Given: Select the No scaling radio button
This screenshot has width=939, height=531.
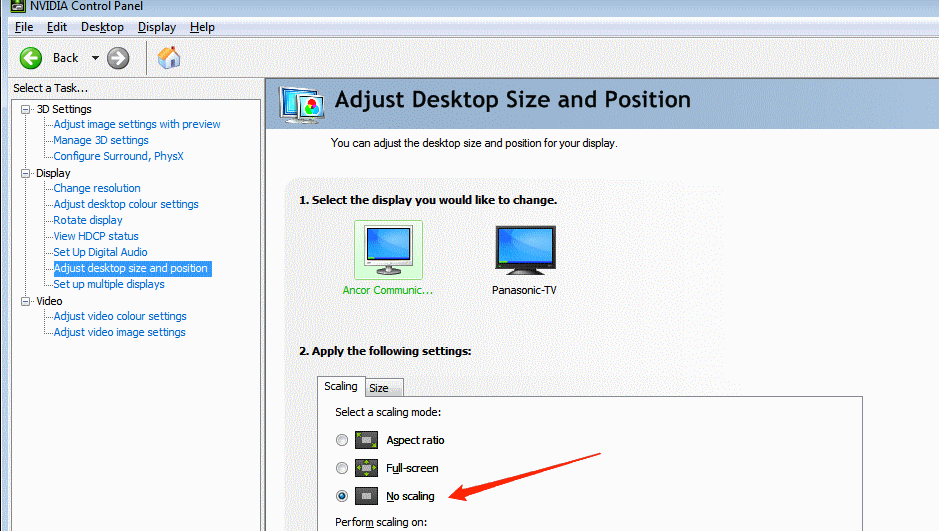Looking at the screenshot, I should (342, 496).
